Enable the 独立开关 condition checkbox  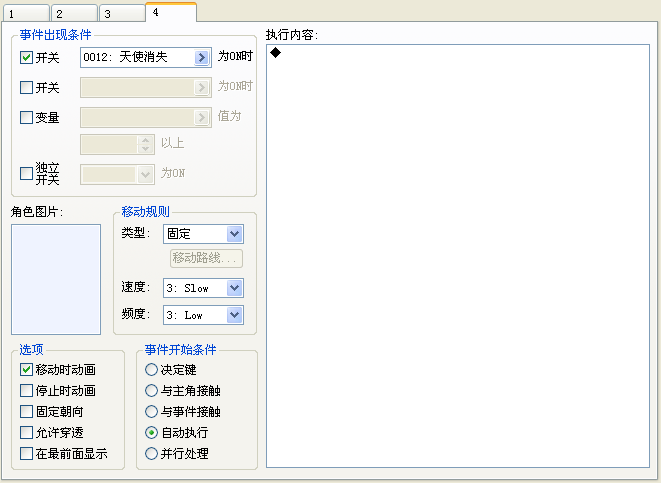[26, 173]
